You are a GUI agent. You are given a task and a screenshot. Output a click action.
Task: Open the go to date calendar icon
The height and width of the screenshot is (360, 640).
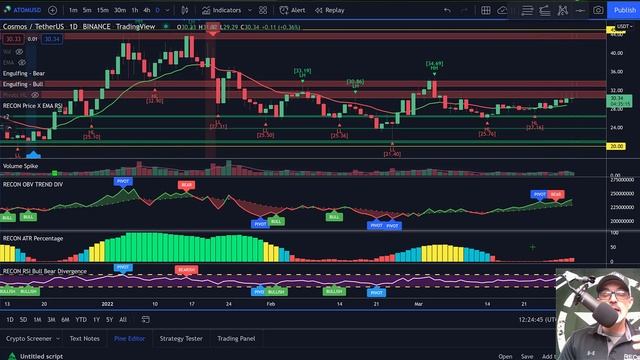pos(146,320)
